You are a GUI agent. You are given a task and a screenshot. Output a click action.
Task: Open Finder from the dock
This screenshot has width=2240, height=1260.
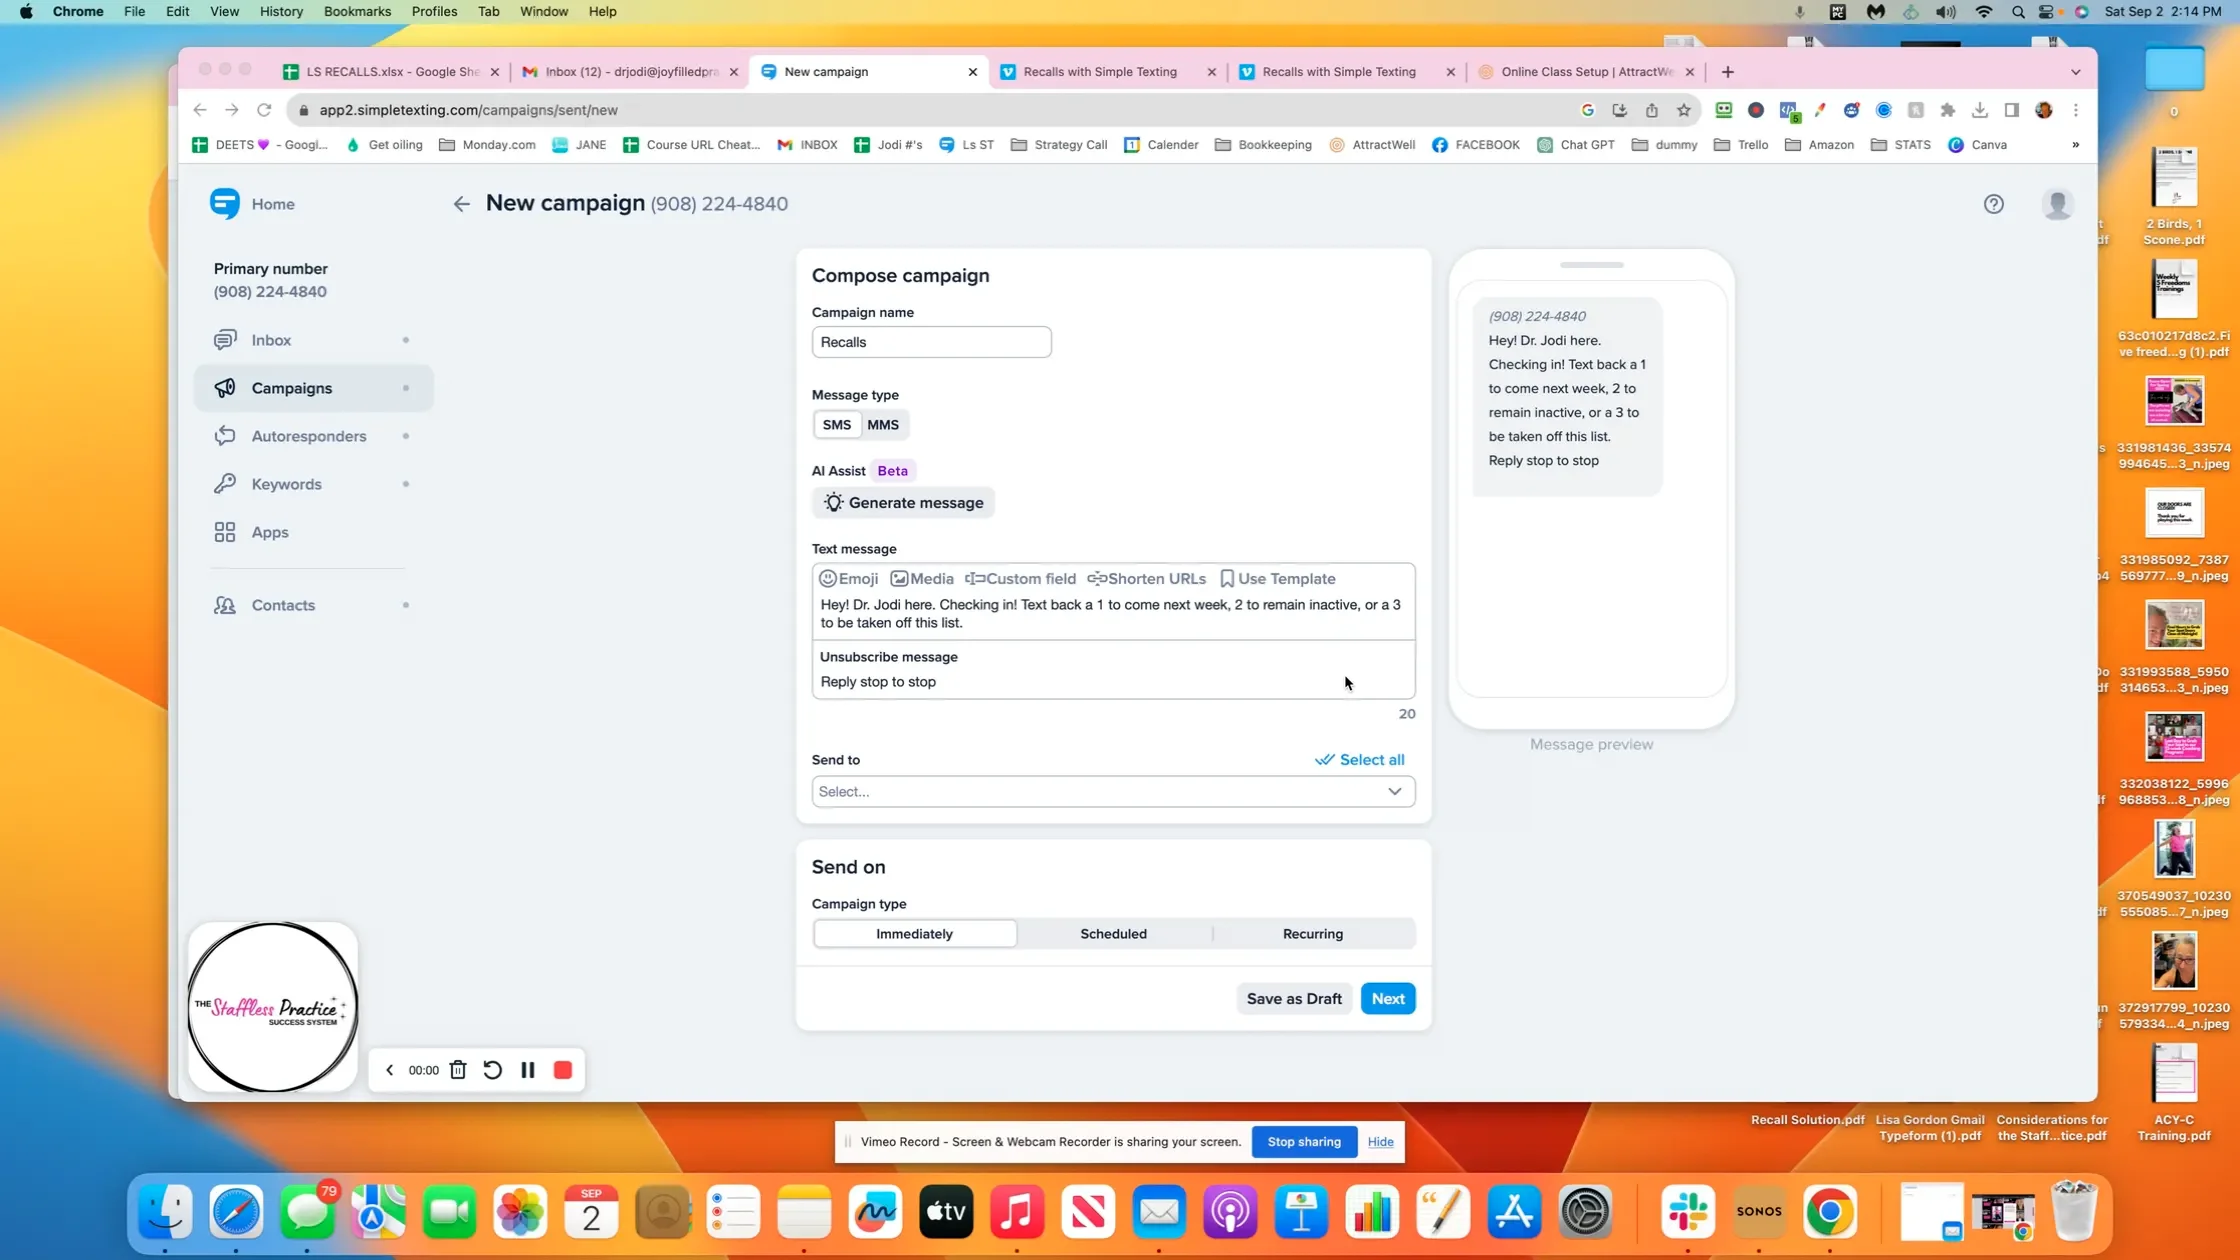click(165, 1212)
